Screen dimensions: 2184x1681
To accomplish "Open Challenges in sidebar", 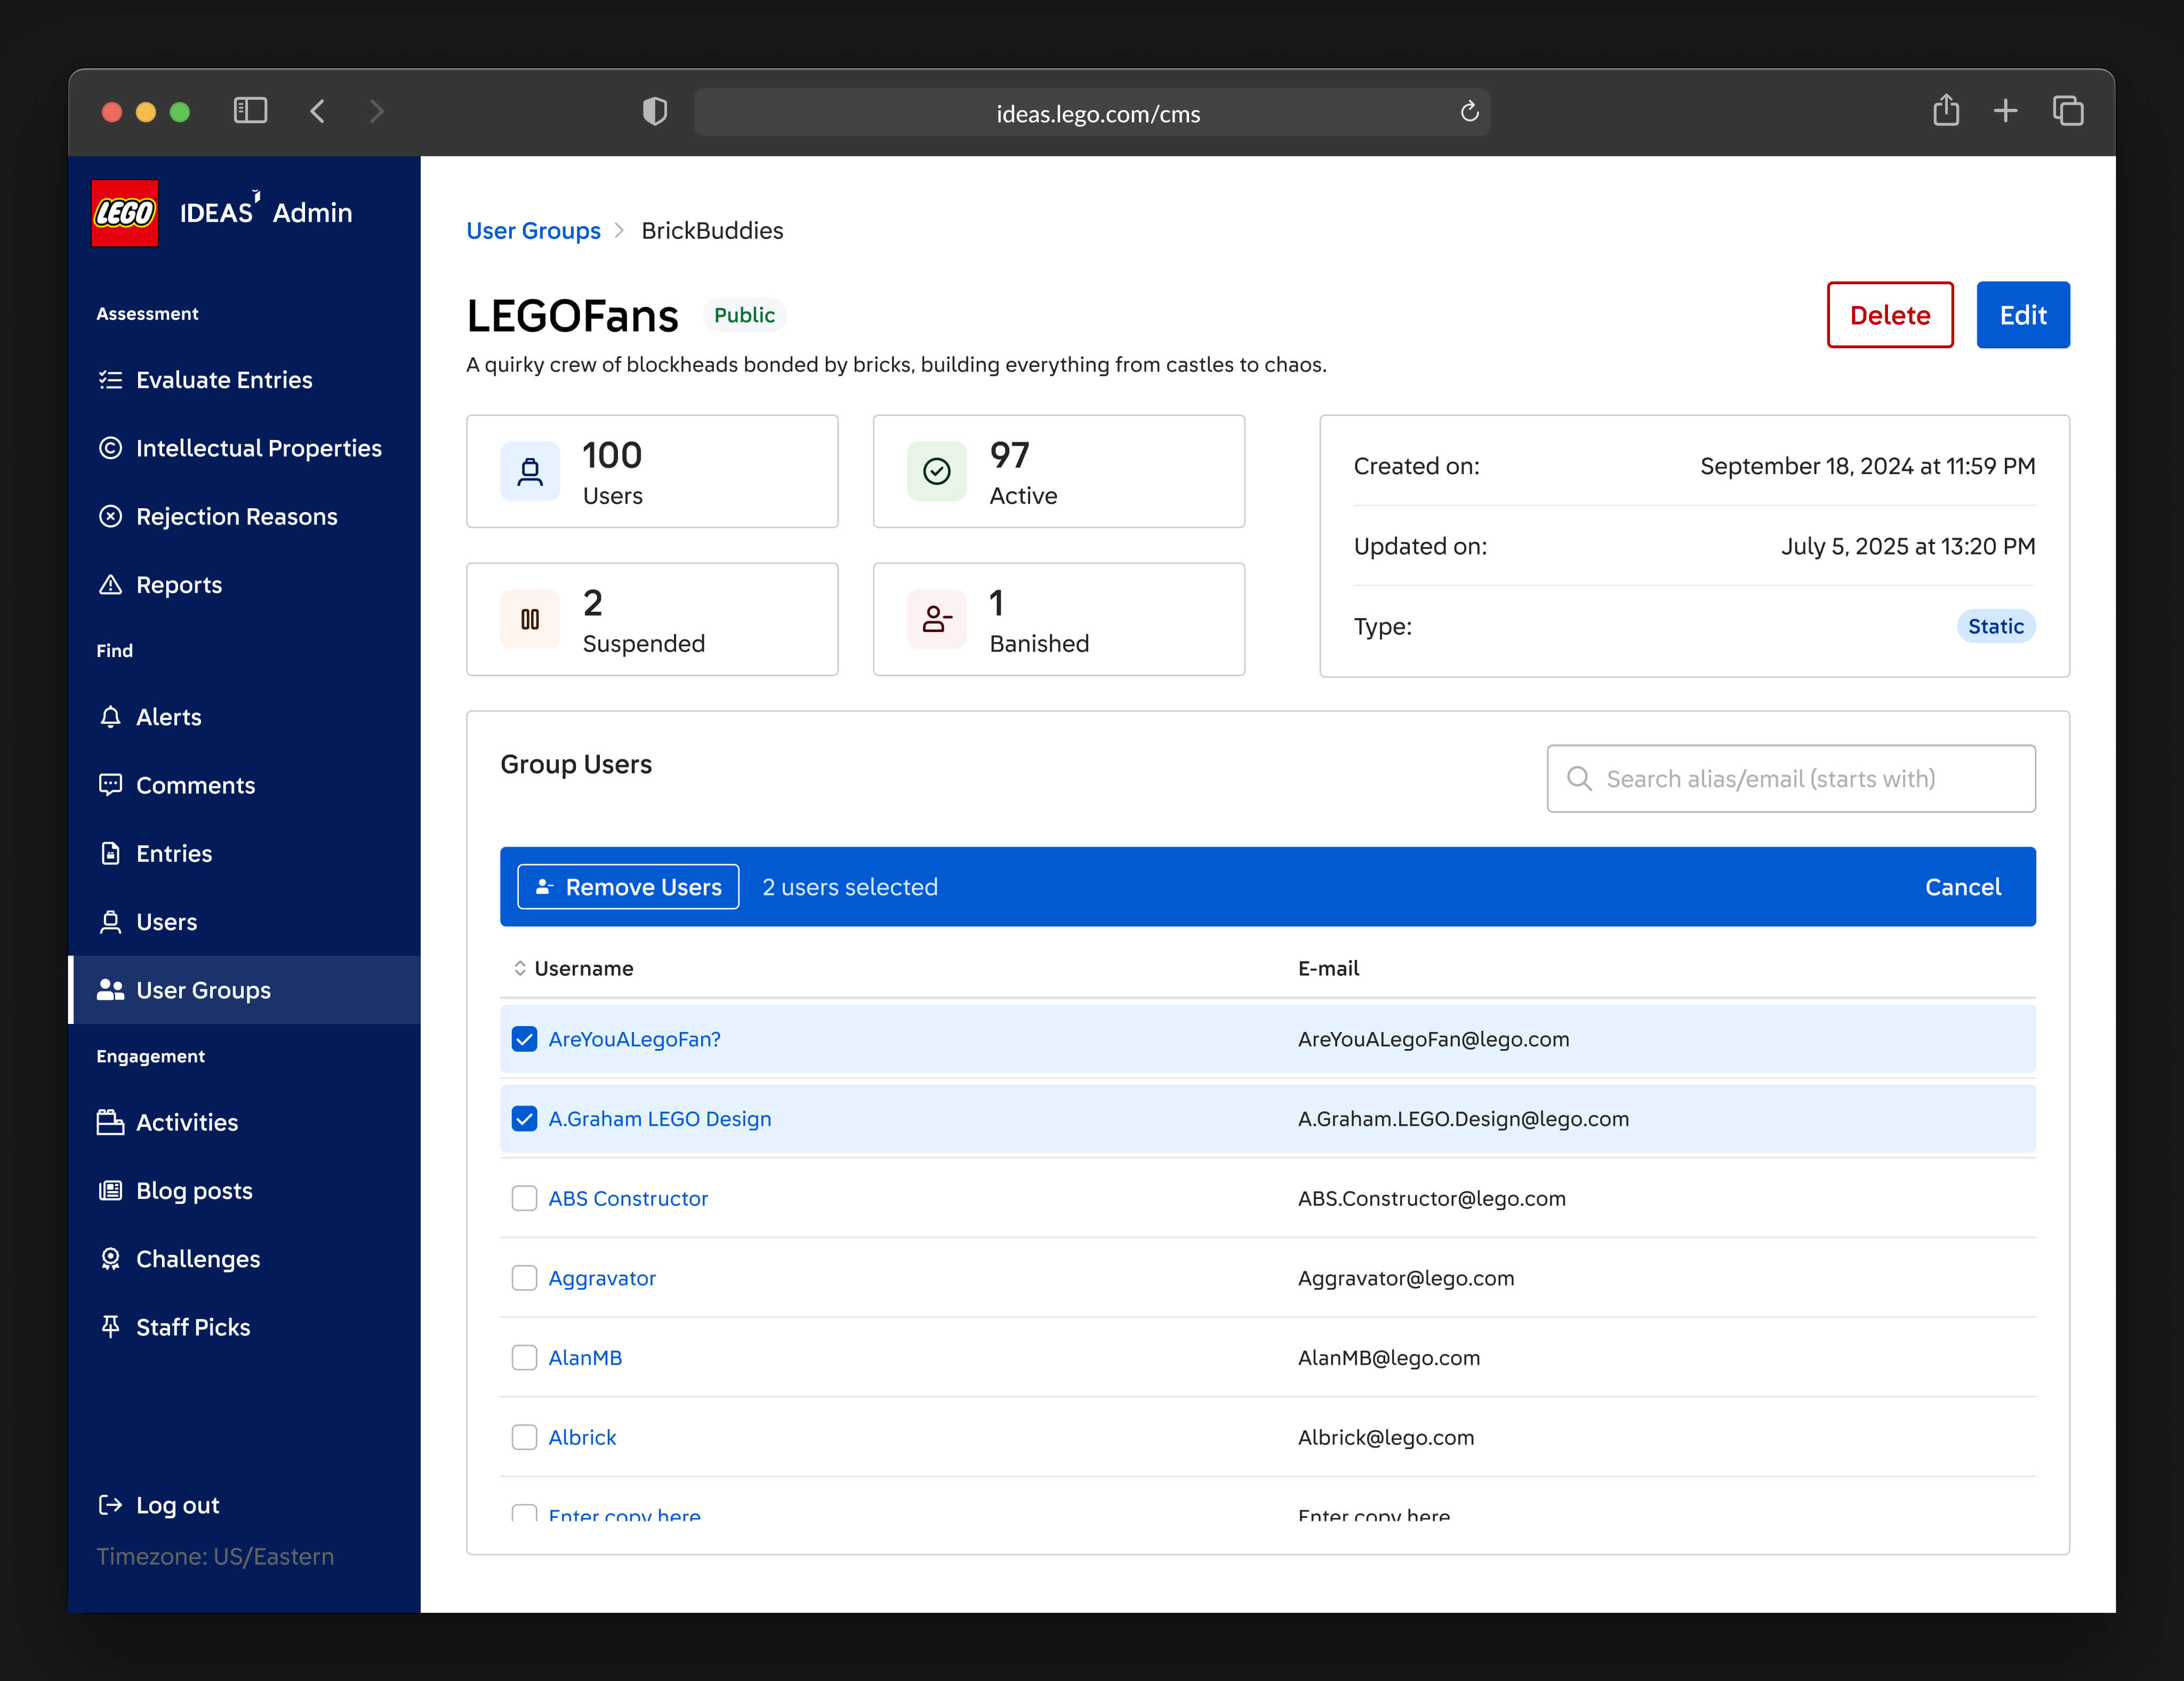I will (244, 1258).
